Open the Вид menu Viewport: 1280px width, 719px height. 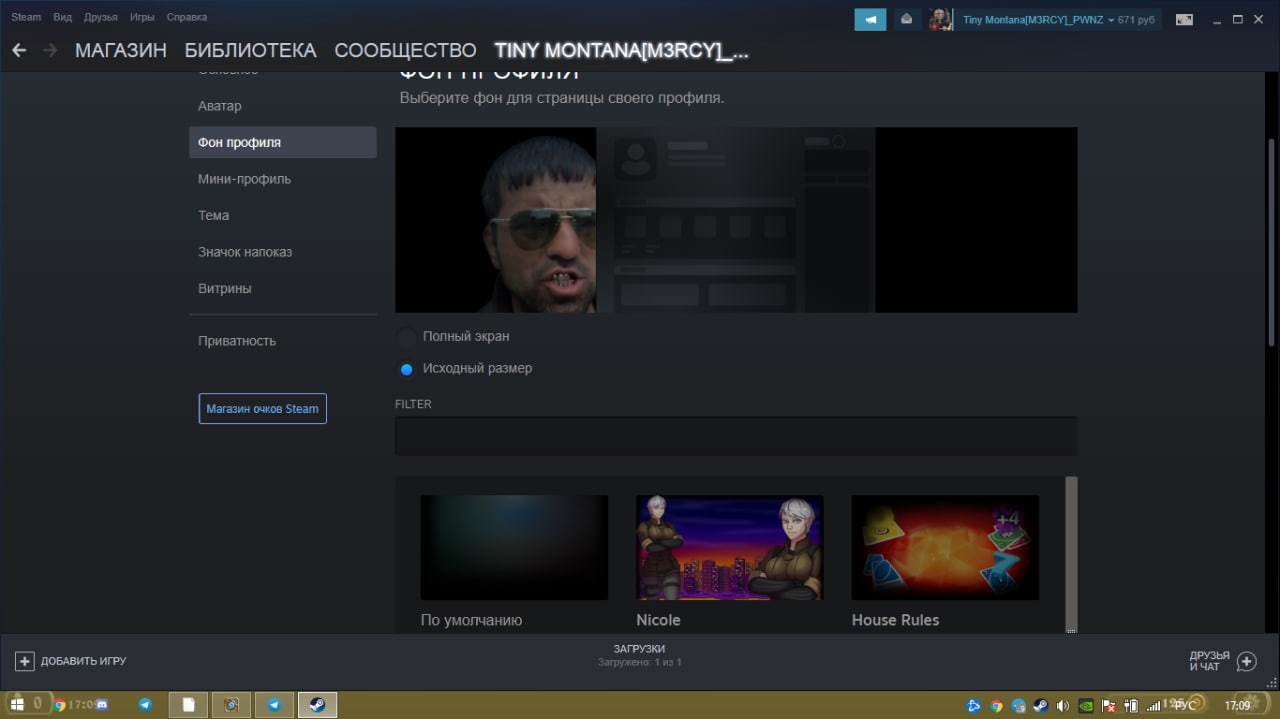(x=62, y=17)
